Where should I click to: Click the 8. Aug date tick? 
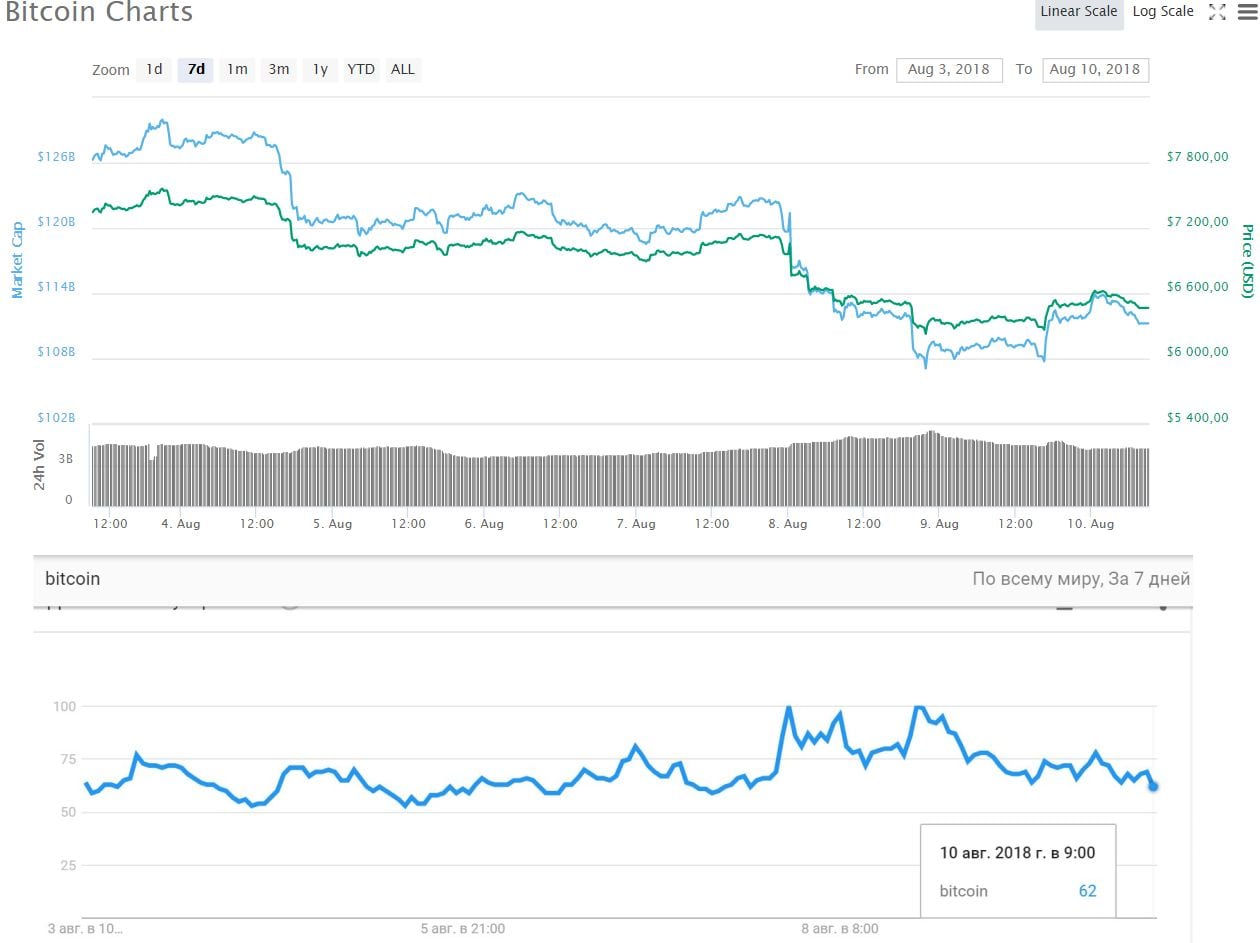coord(788,524)
